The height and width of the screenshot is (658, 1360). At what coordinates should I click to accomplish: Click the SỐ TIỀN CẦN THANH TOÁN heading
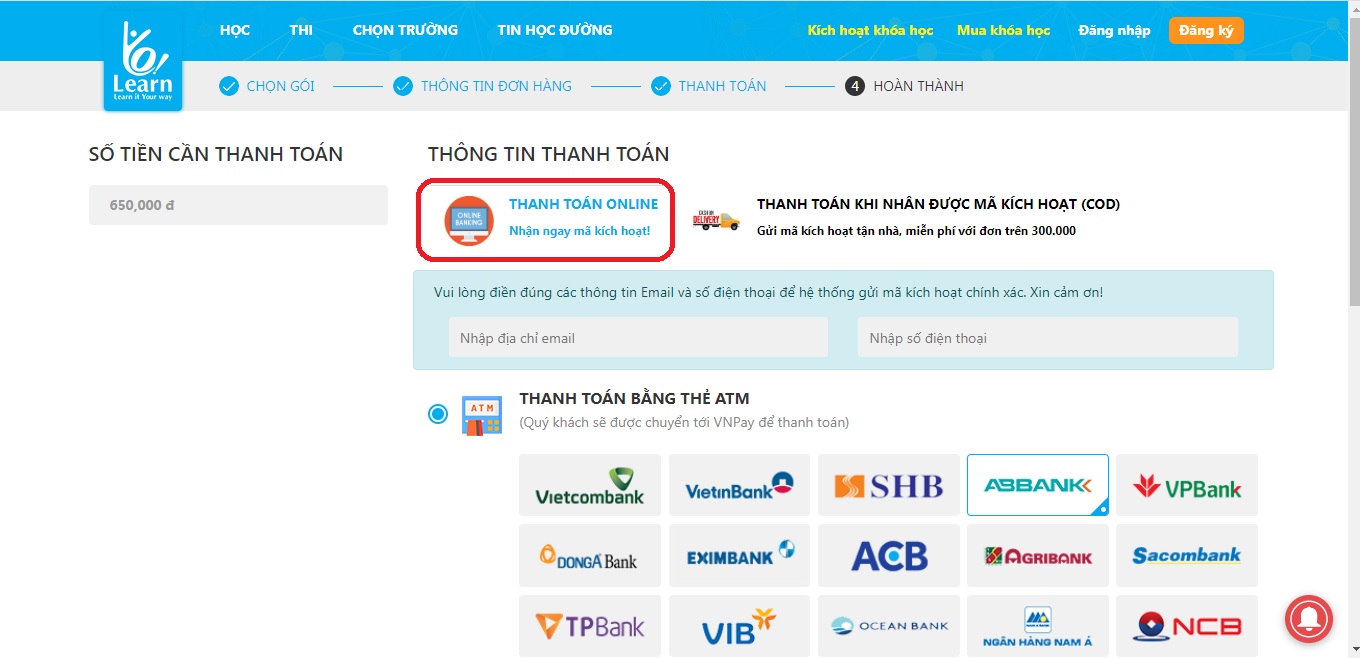point(216,154)
